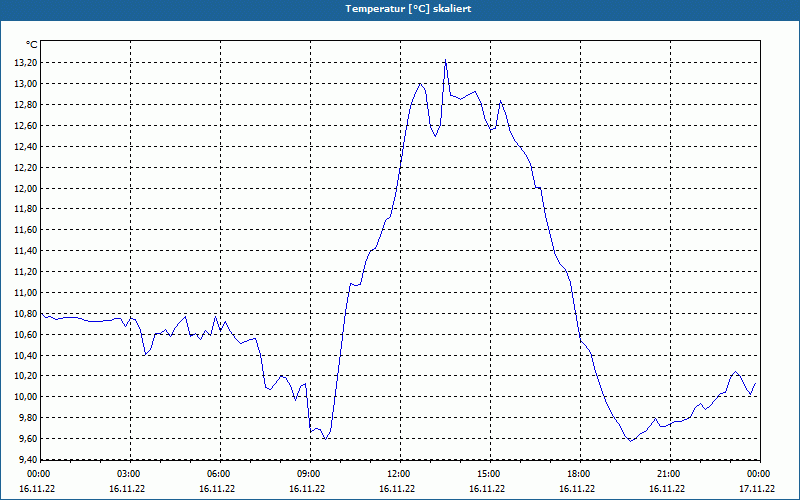Select the 12,00 y-axis label

coord(27,188)
